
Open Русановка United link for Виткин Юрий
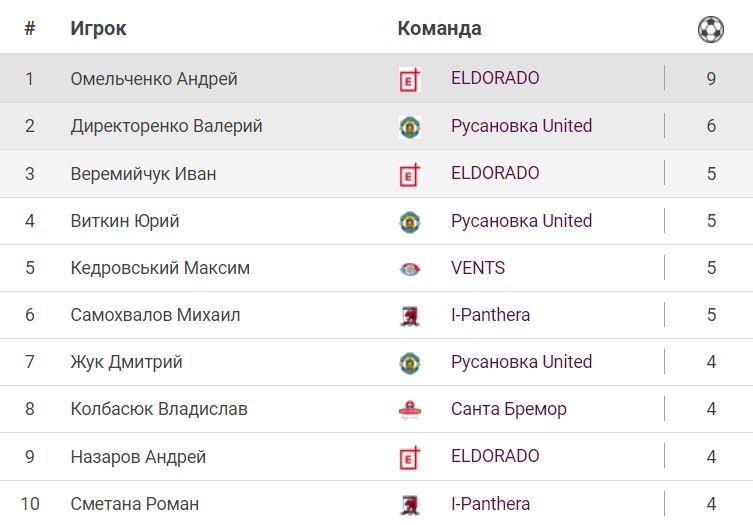(521, 220)
